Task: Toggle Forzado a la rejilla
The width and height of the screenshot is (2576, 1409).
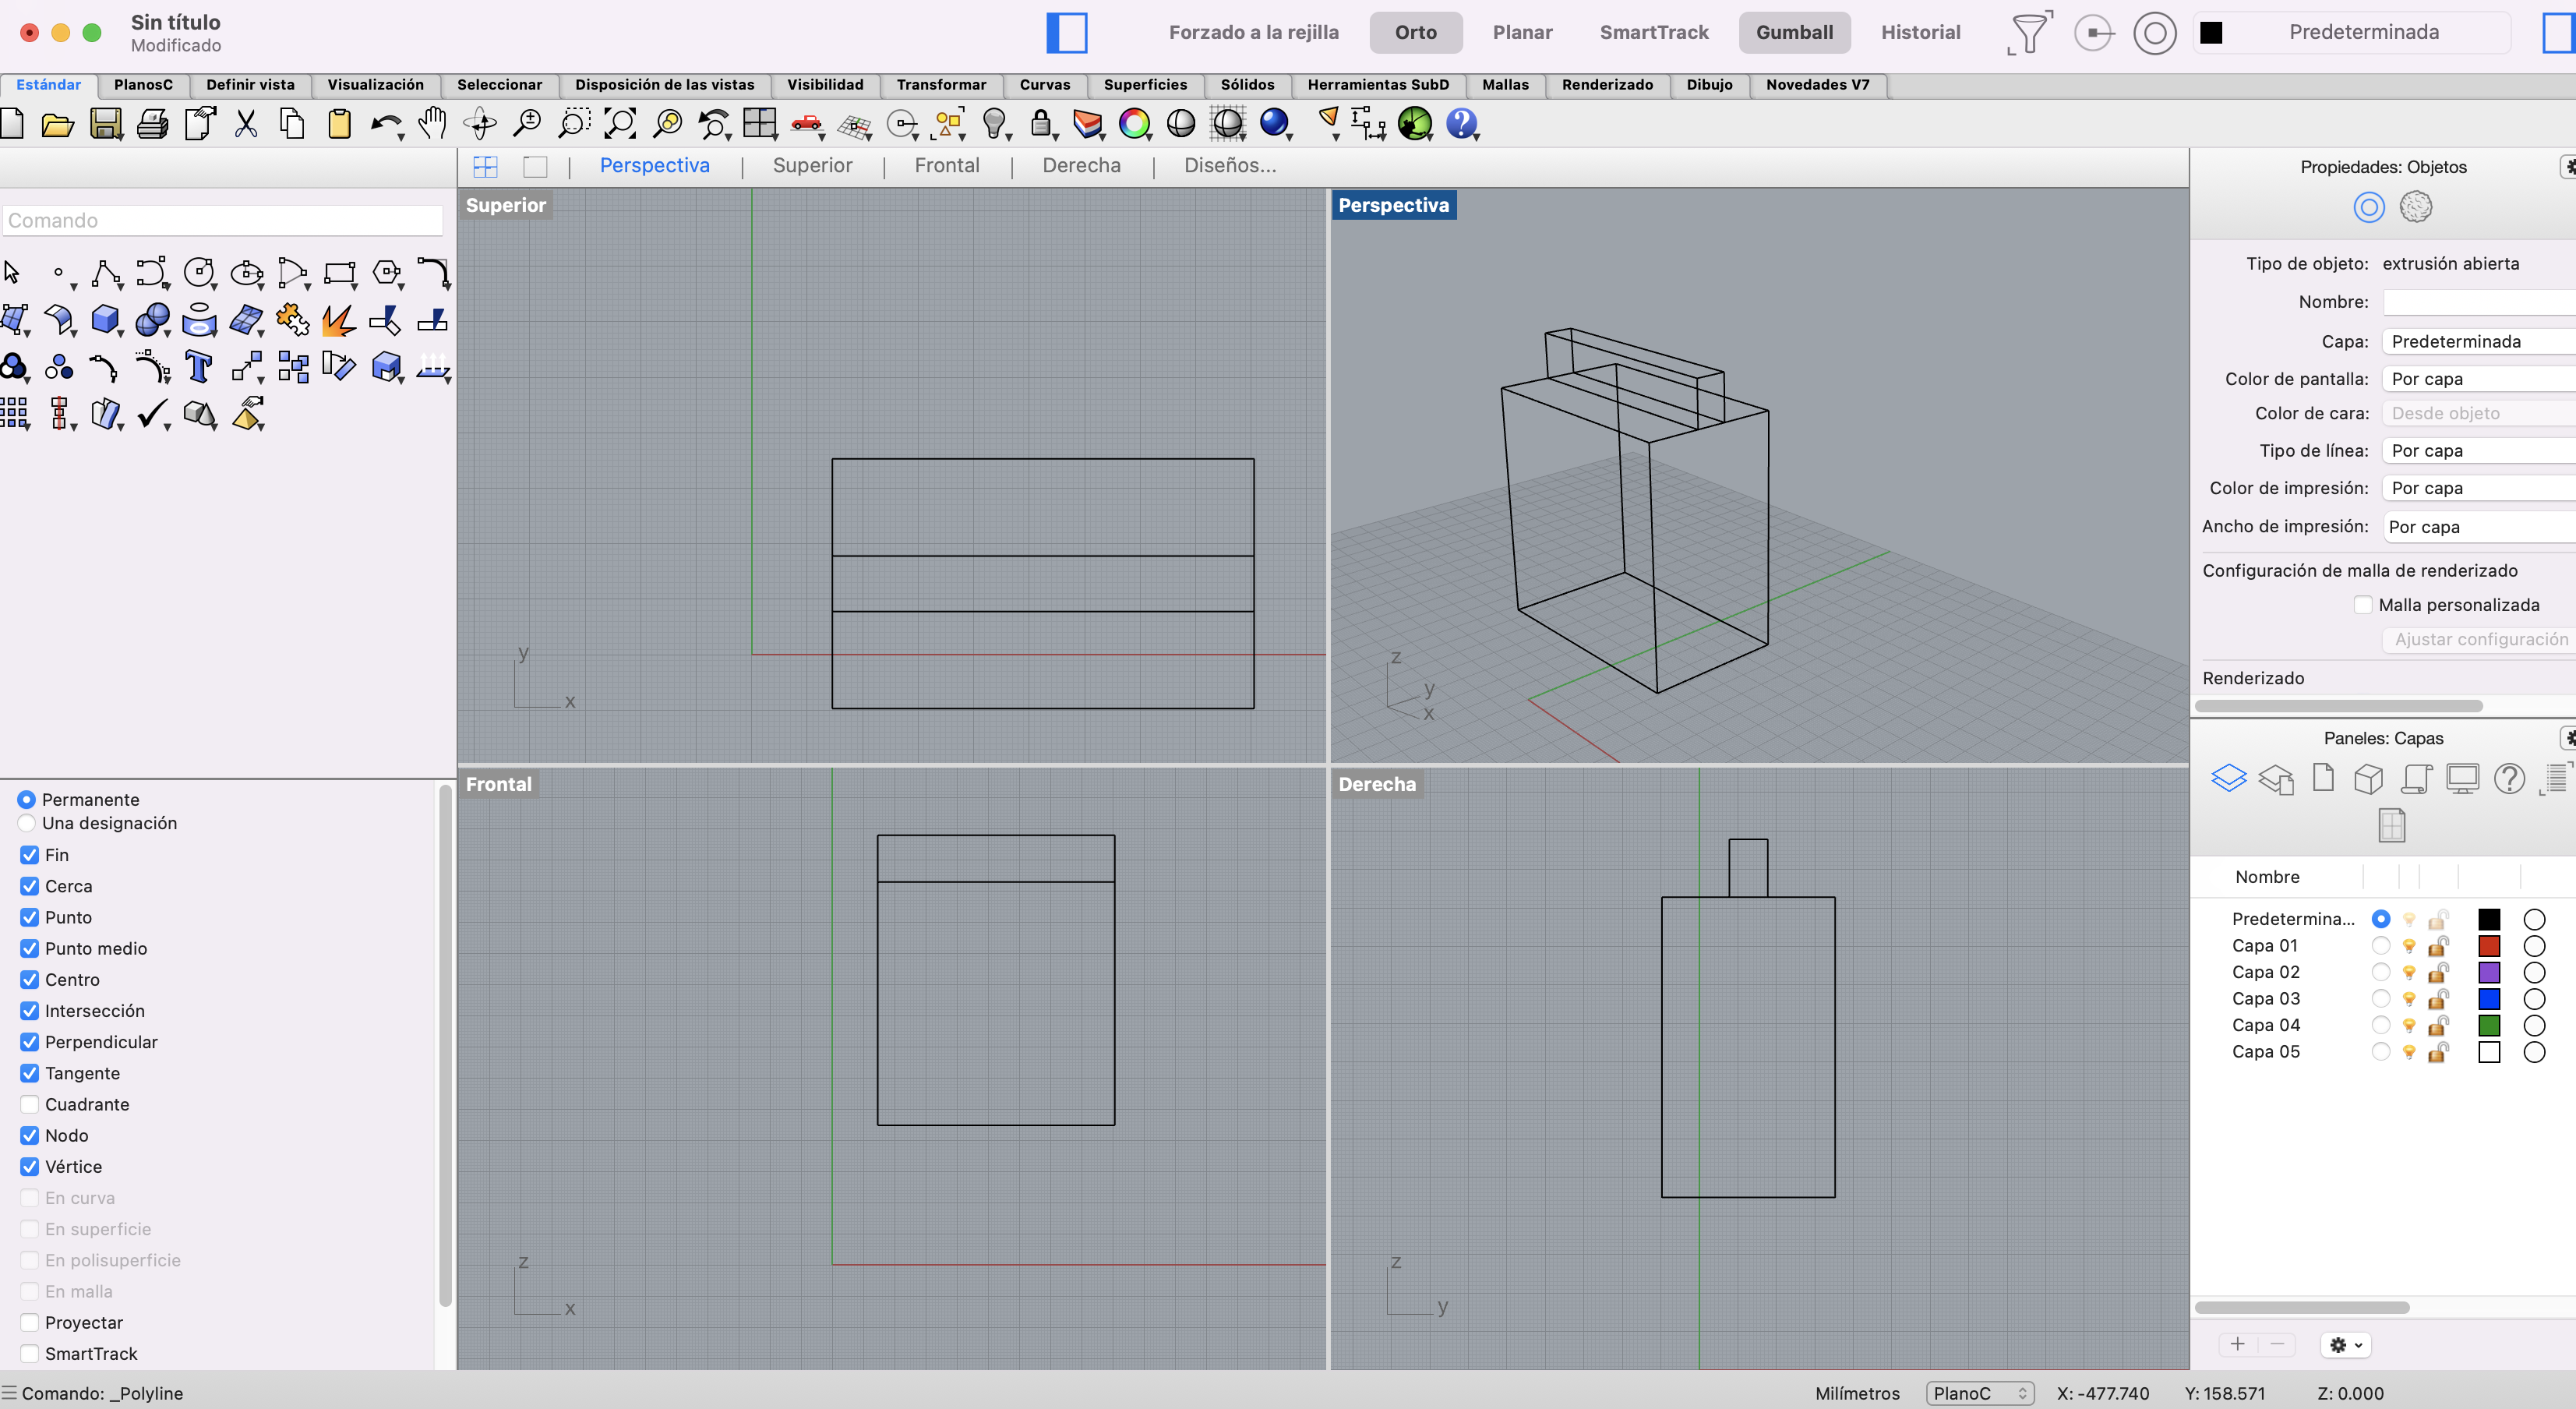Action: click(x=1253, y=32)
